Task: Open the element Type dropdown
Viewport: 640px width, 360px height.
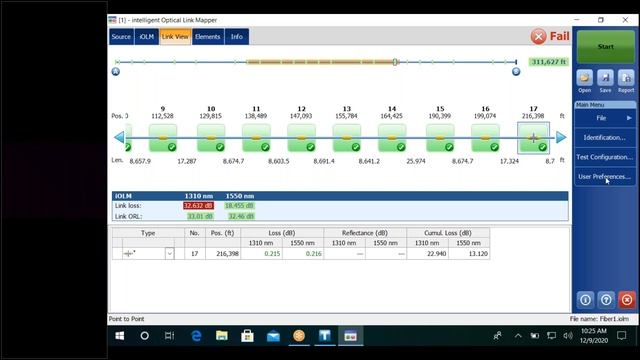Action: (x=169, y=254)
